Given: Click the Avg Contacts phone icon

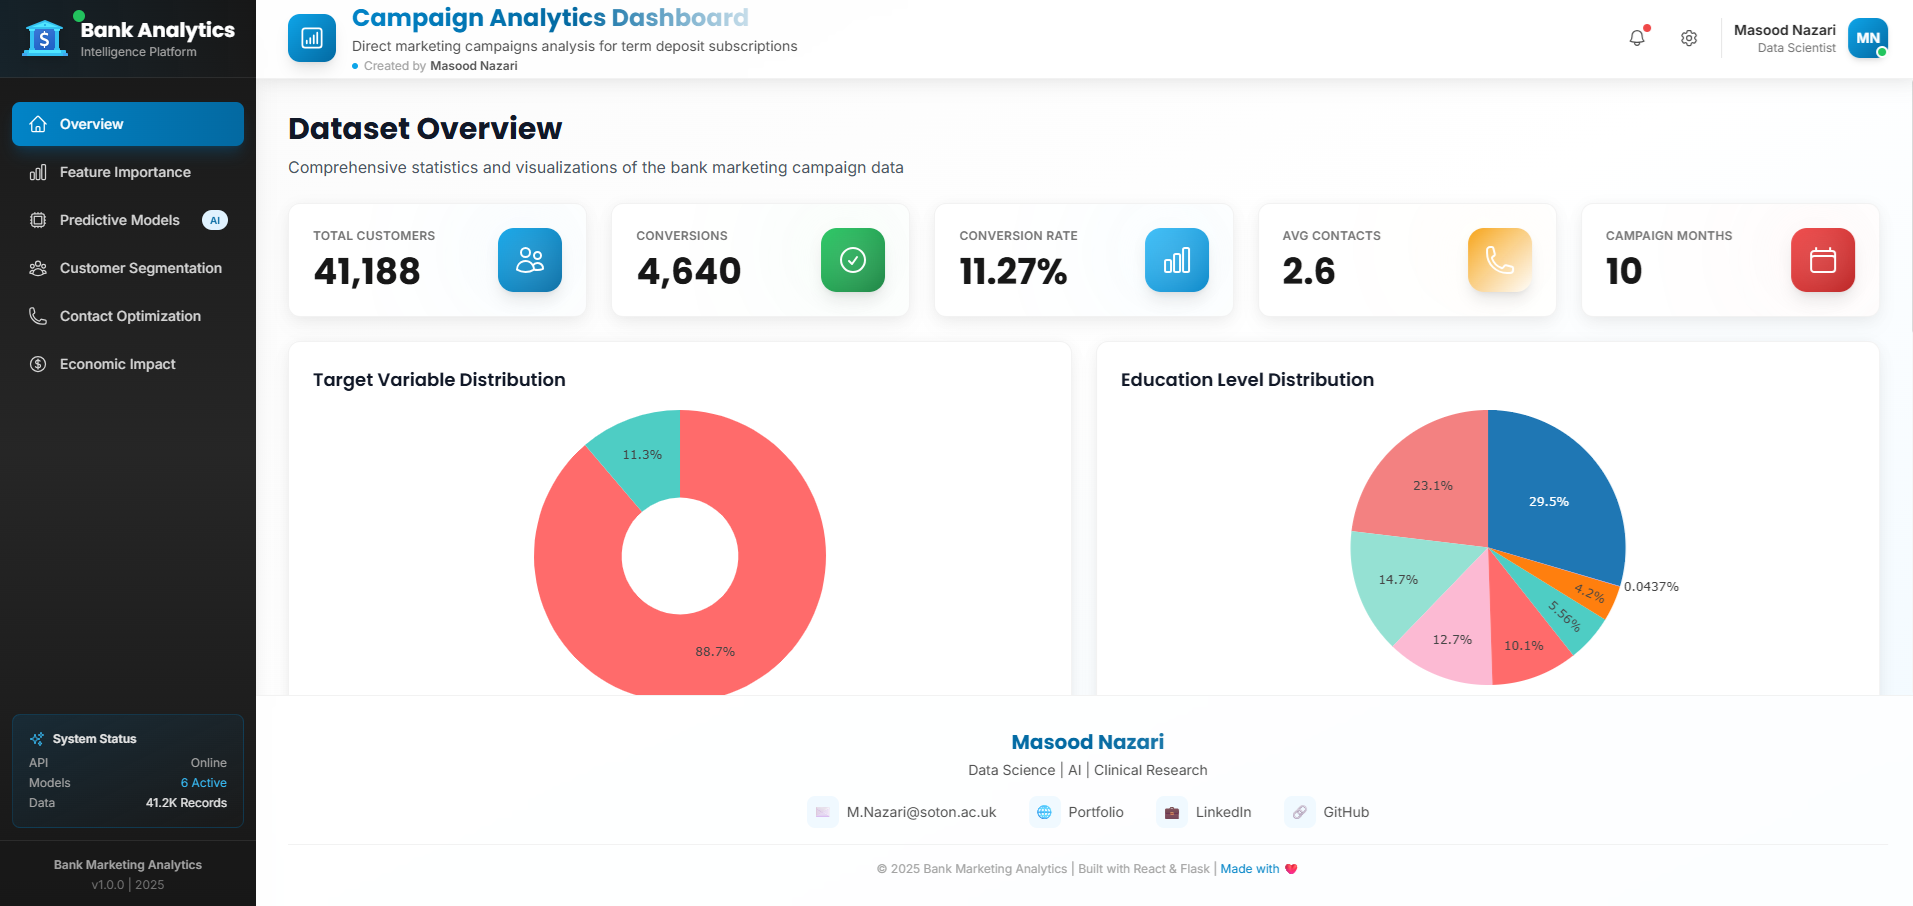Looking at the screenshot, I should click(x=1499, y=260).
